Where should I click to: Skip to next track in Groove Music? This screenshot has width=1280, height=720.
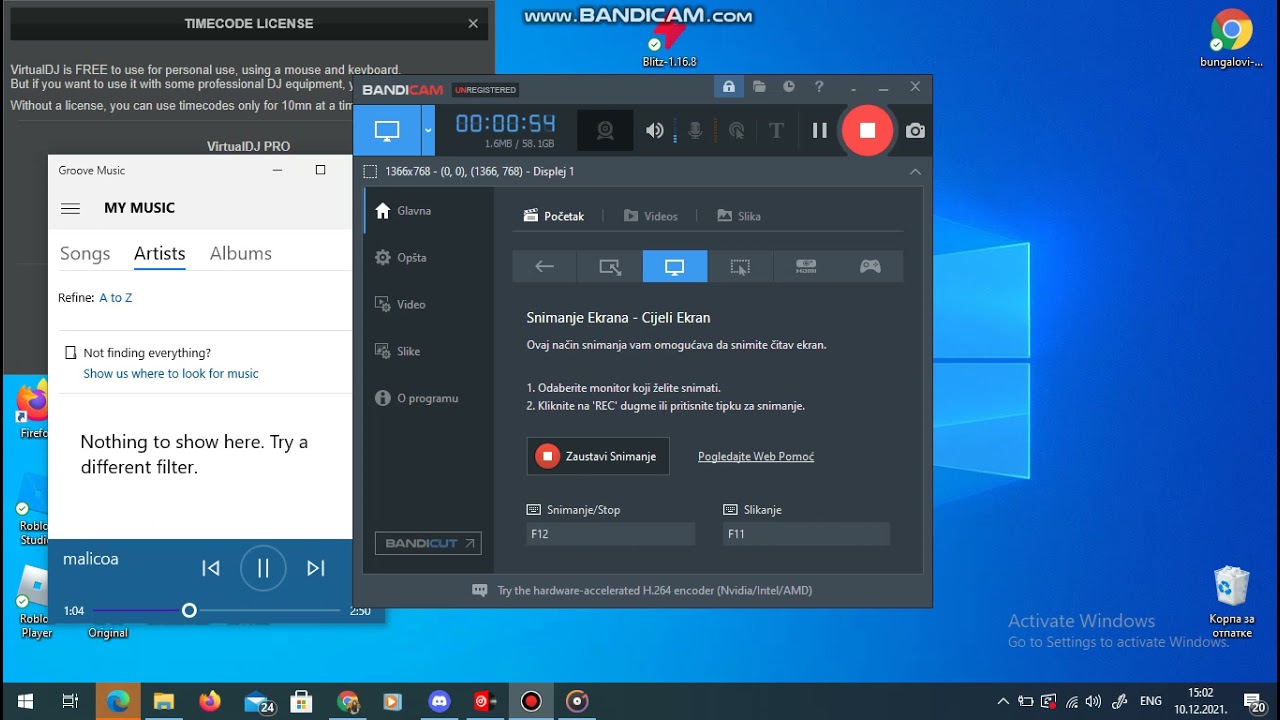pos(316,568)
